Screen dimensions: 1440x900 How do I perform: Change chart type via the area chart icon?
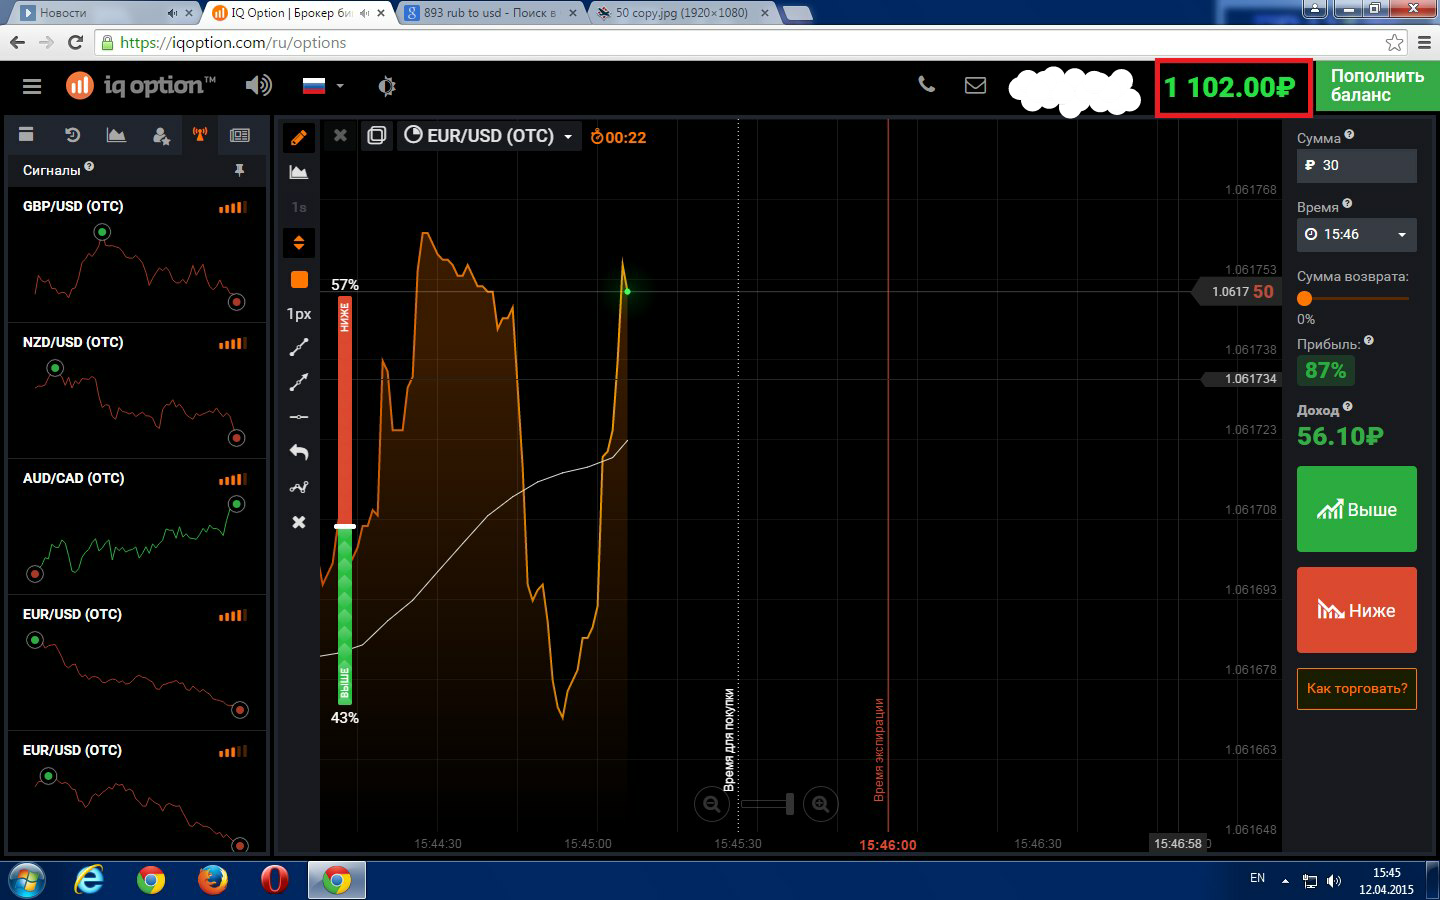(299, 172)
